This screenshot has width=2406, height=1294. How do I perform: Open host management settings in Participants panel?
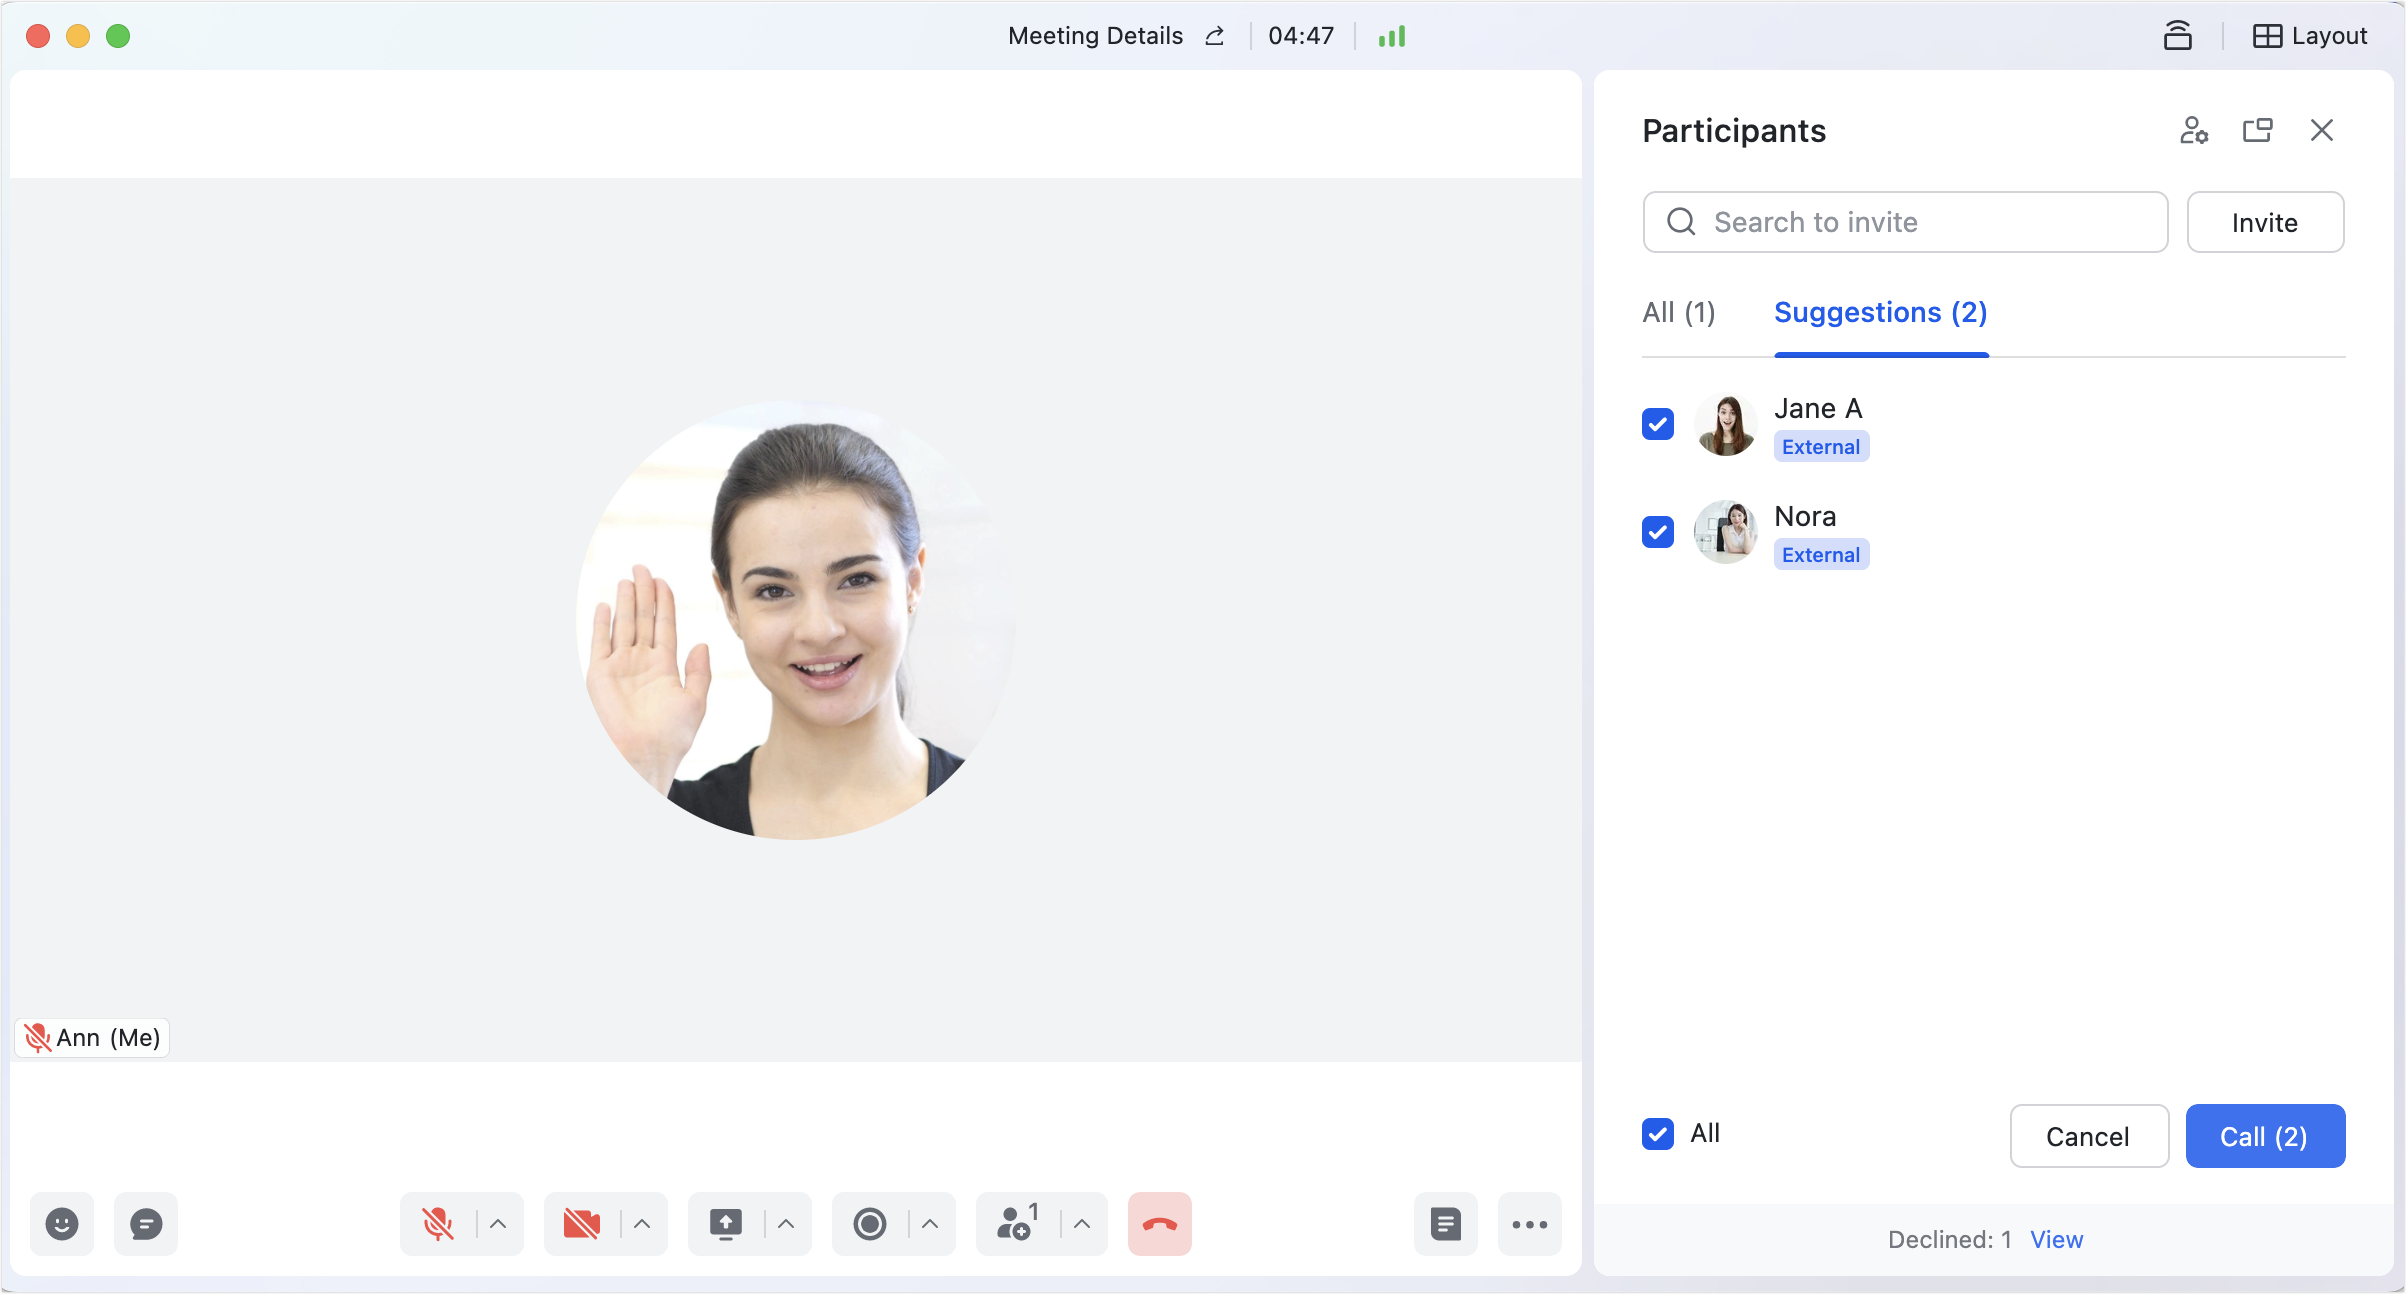2194,130
